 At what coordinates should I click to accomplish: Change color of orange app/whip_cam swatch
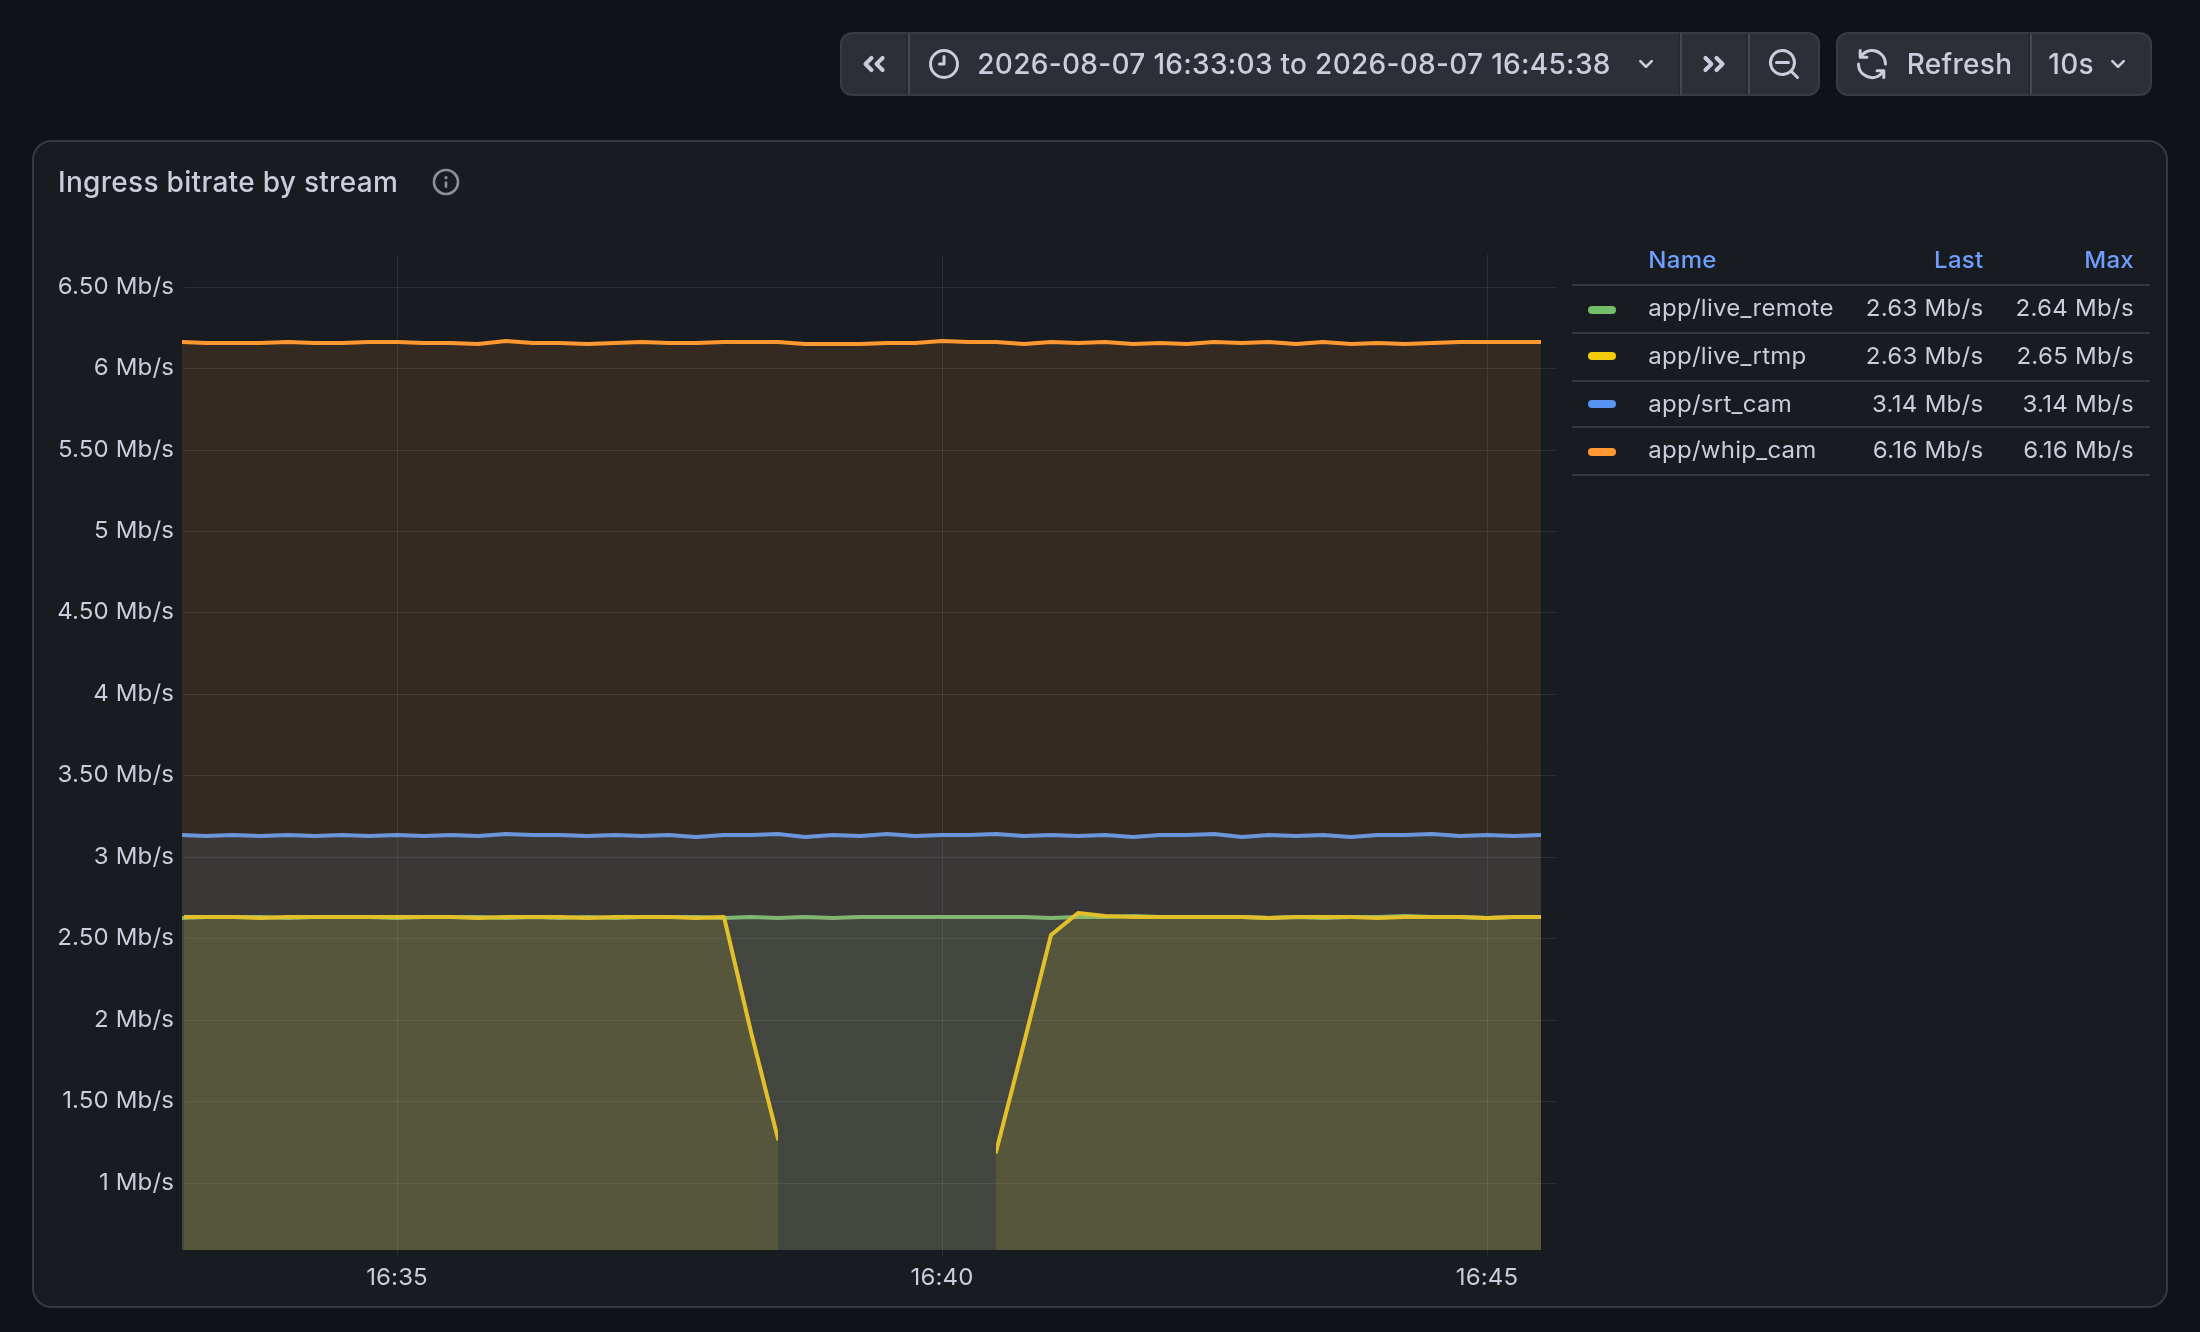tap(1602, 451)
